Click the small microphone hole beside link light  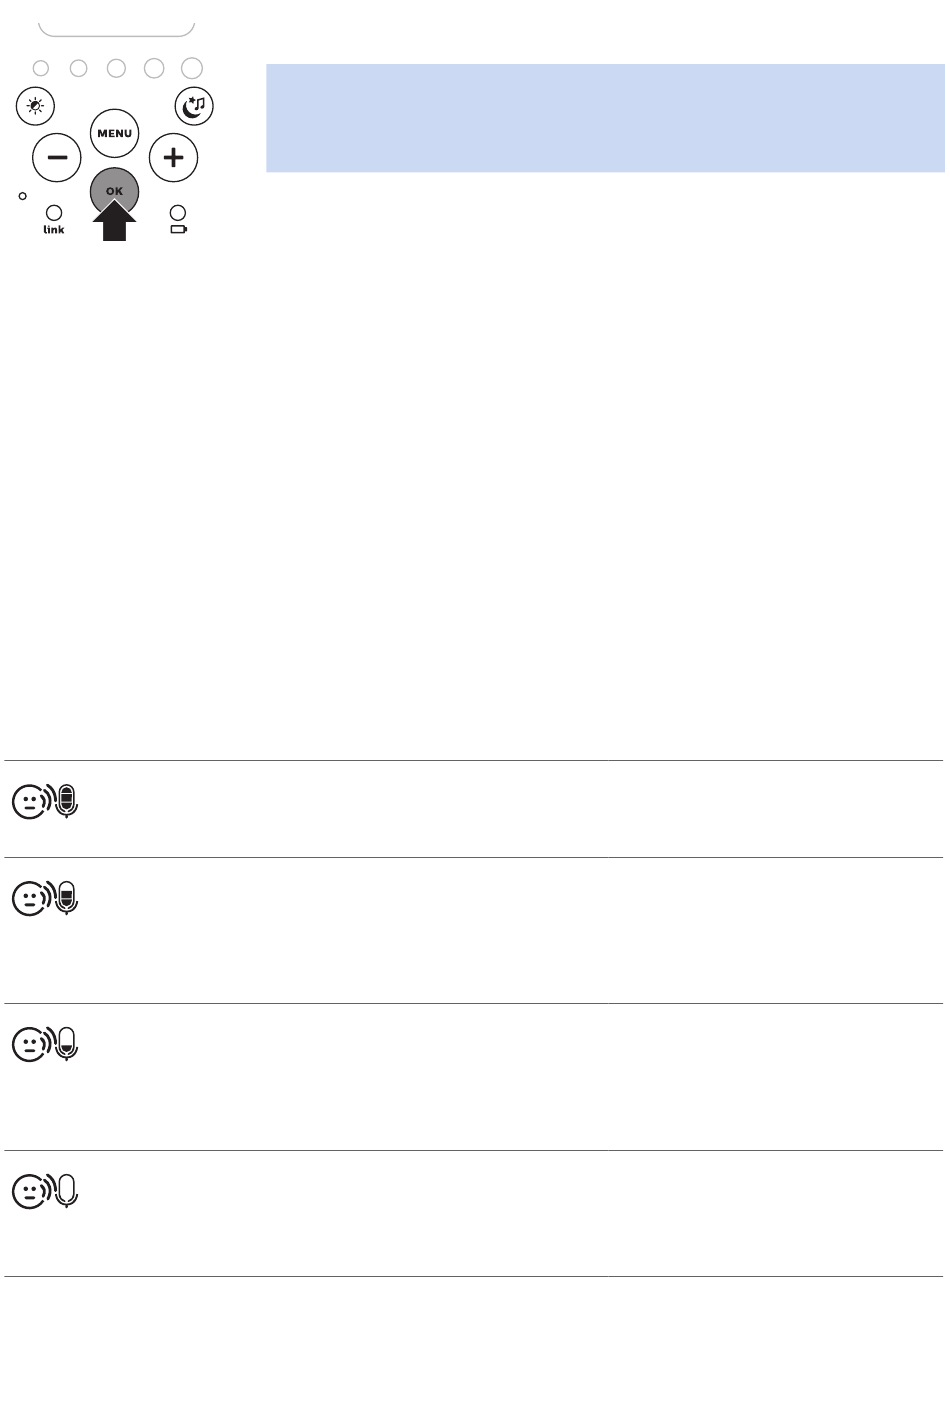click(x=22, y=196)
